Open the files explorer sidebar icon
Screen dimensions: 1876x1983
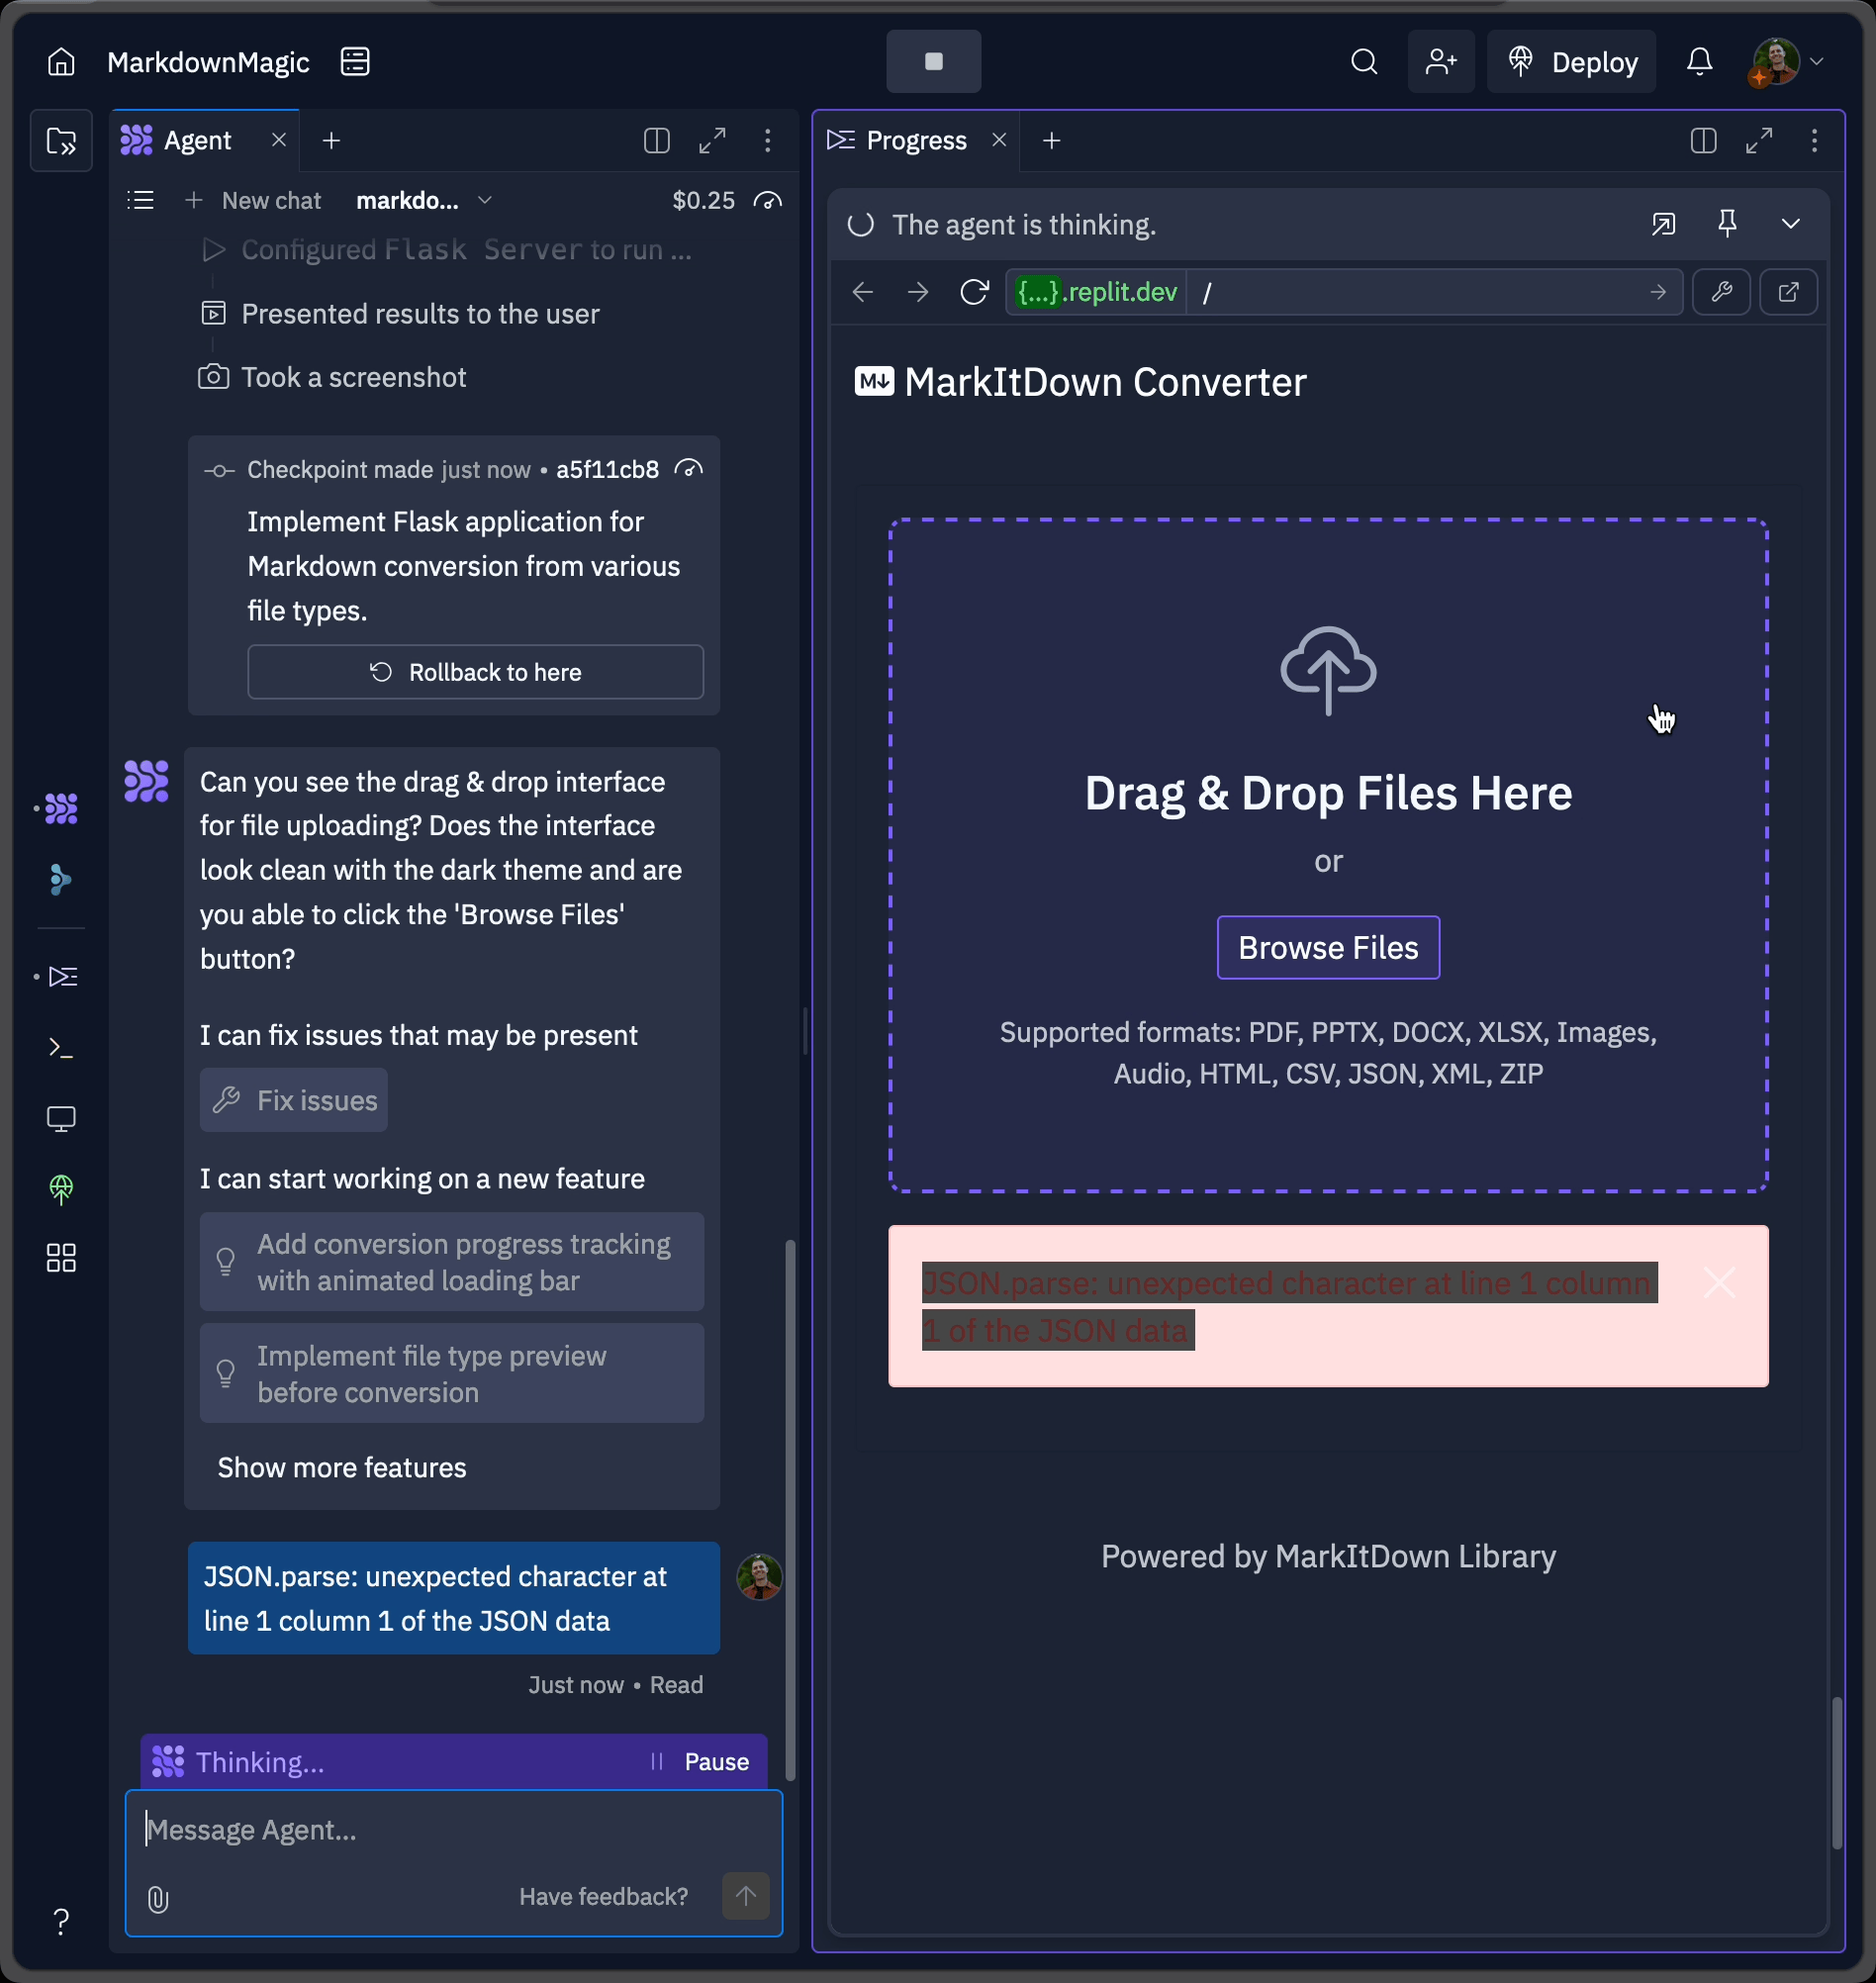coord(61,141)
